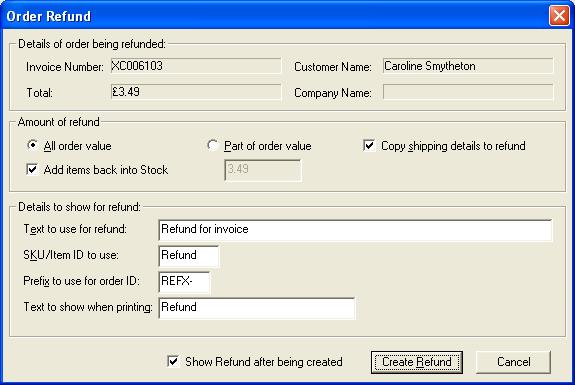Screen dimensions: 575x385
Task: Focus the SKU/Item ID to use field
Action: pyautogui.click(x=189, y=256)
